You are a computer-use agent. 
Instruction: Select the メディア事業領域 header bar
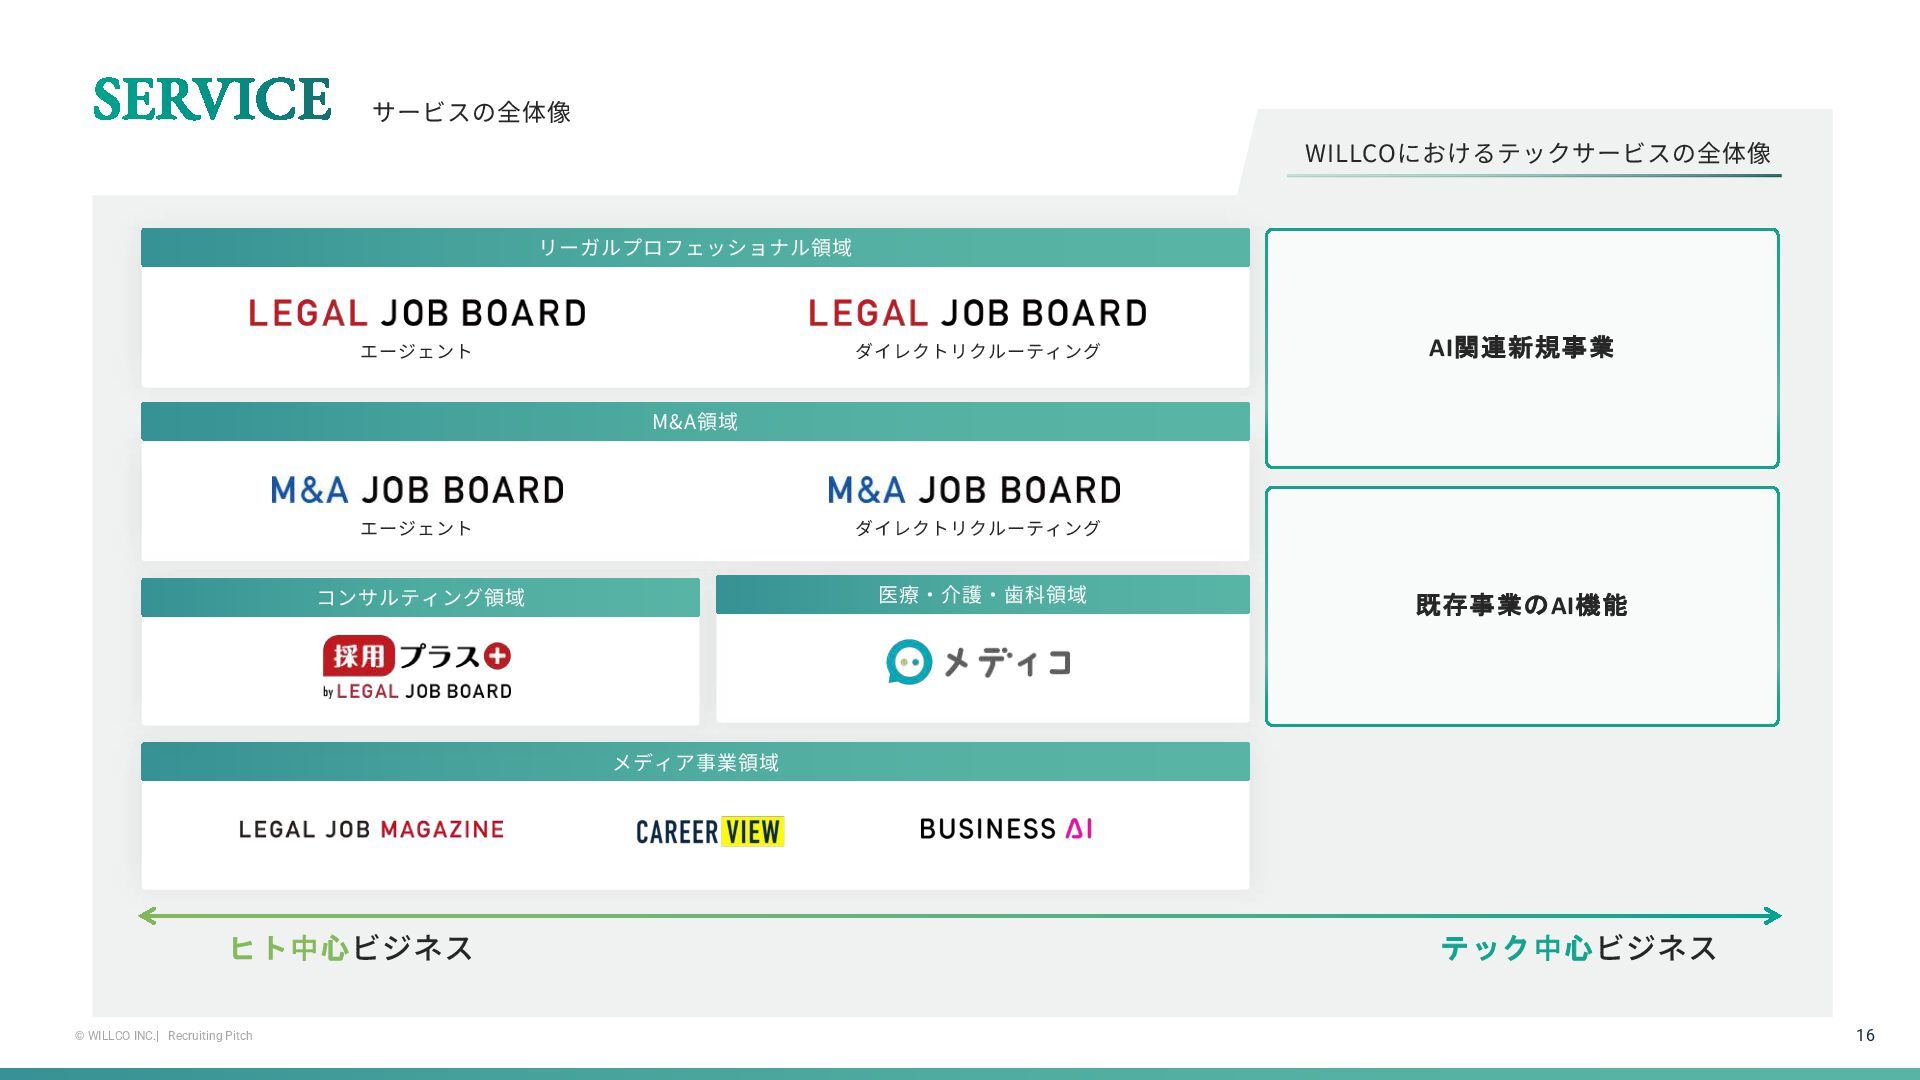(695, 763)
